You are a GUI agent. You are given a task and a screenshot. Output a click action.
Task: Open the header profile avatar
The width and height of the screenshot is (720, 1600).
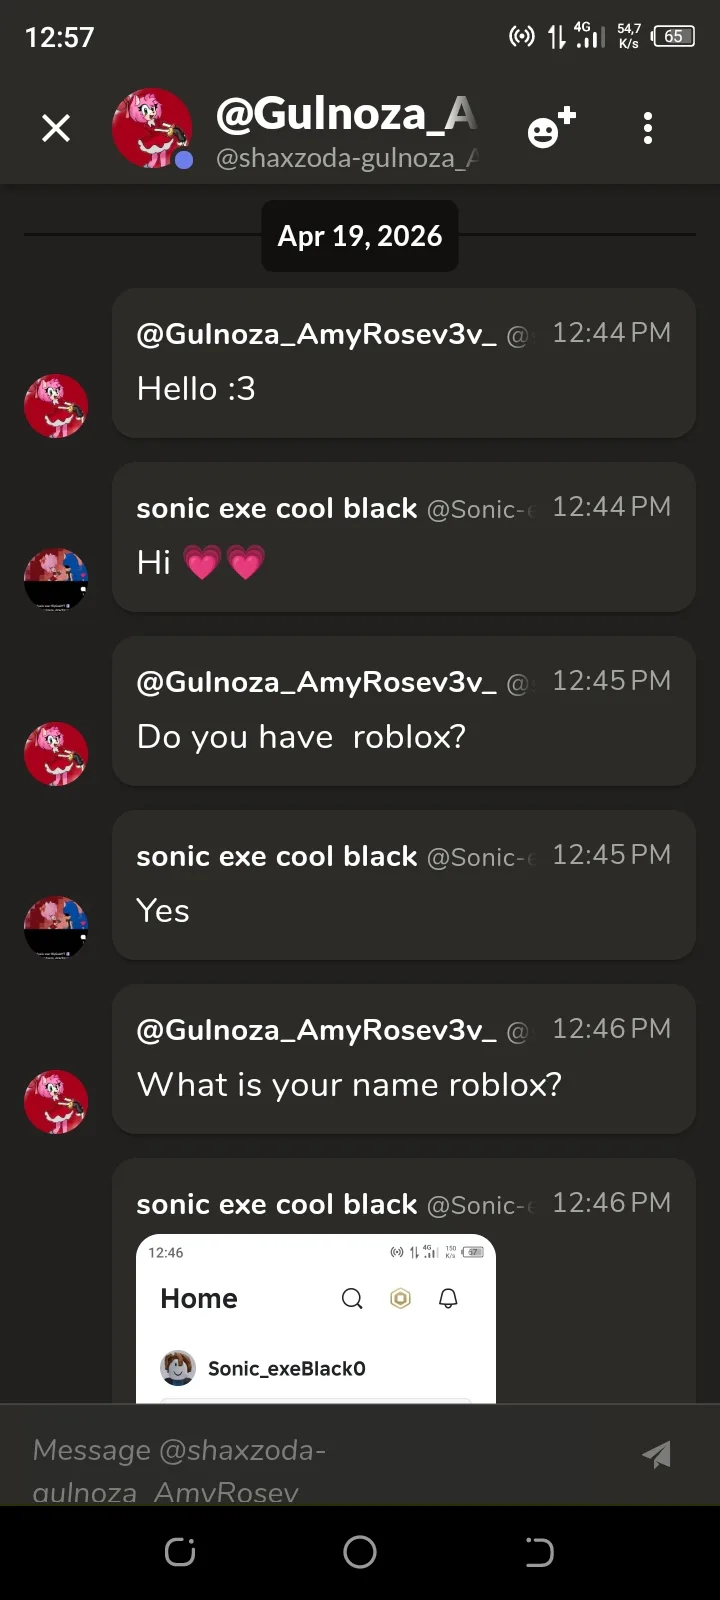point(152,128)
